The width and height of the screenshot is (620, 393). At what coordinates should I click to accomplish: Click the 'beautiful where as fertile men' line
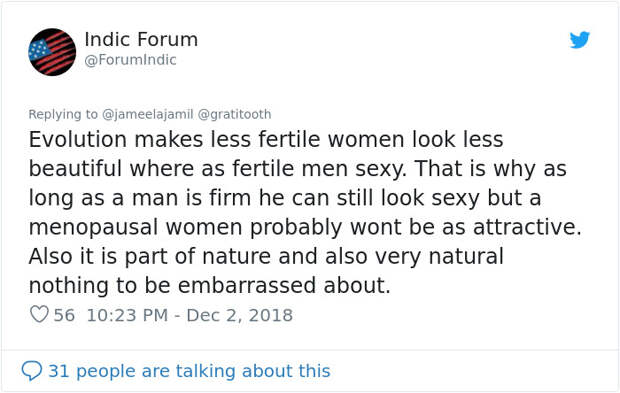click(x=297, y=168)
